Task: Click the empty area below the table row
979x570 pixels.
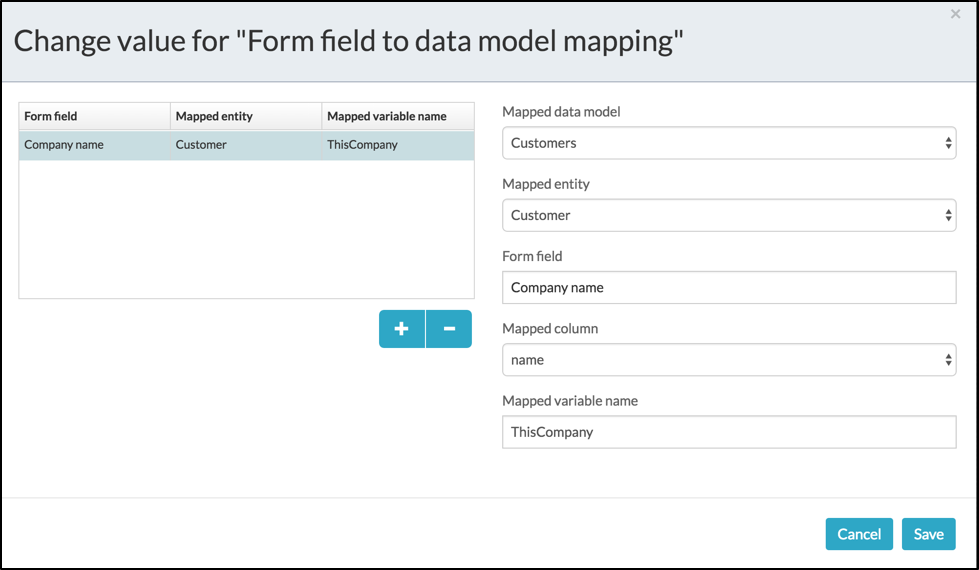Action: pyautogui.click(x=246, y=229)
